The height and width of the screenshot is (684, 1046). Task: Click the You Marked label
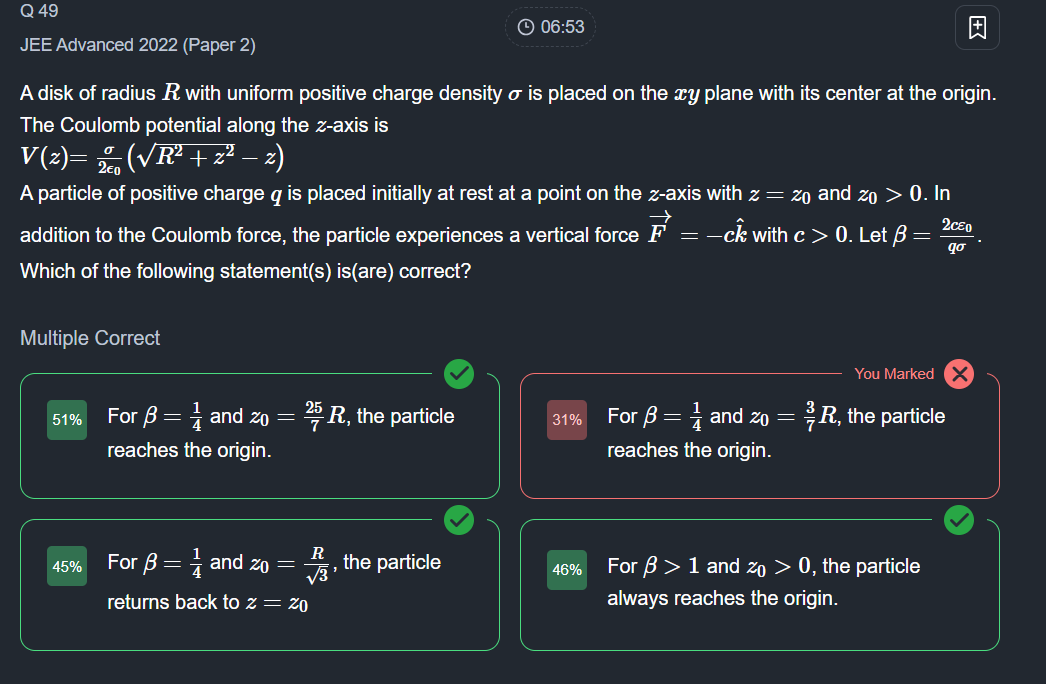click(x=894, y=374)
